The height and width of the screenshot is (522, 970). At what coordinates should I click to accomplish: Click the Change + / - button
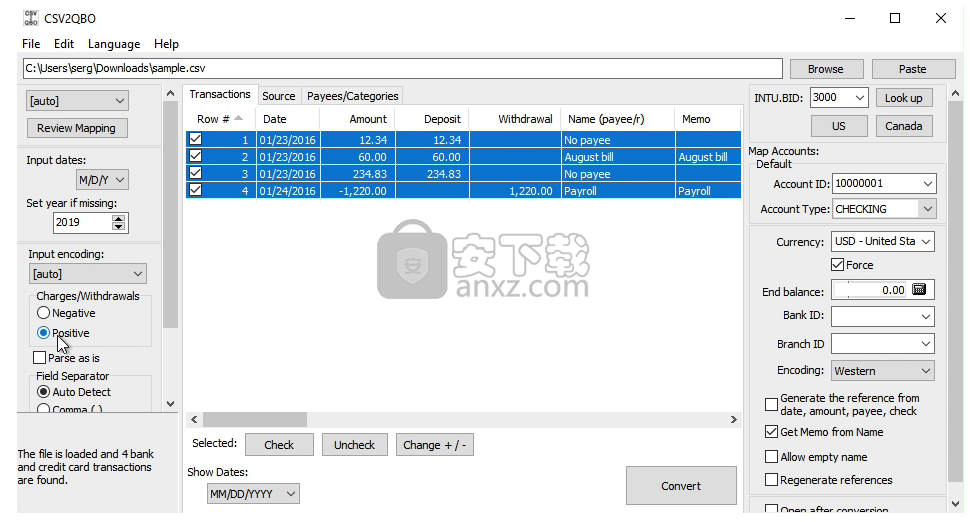click(434, 445)
